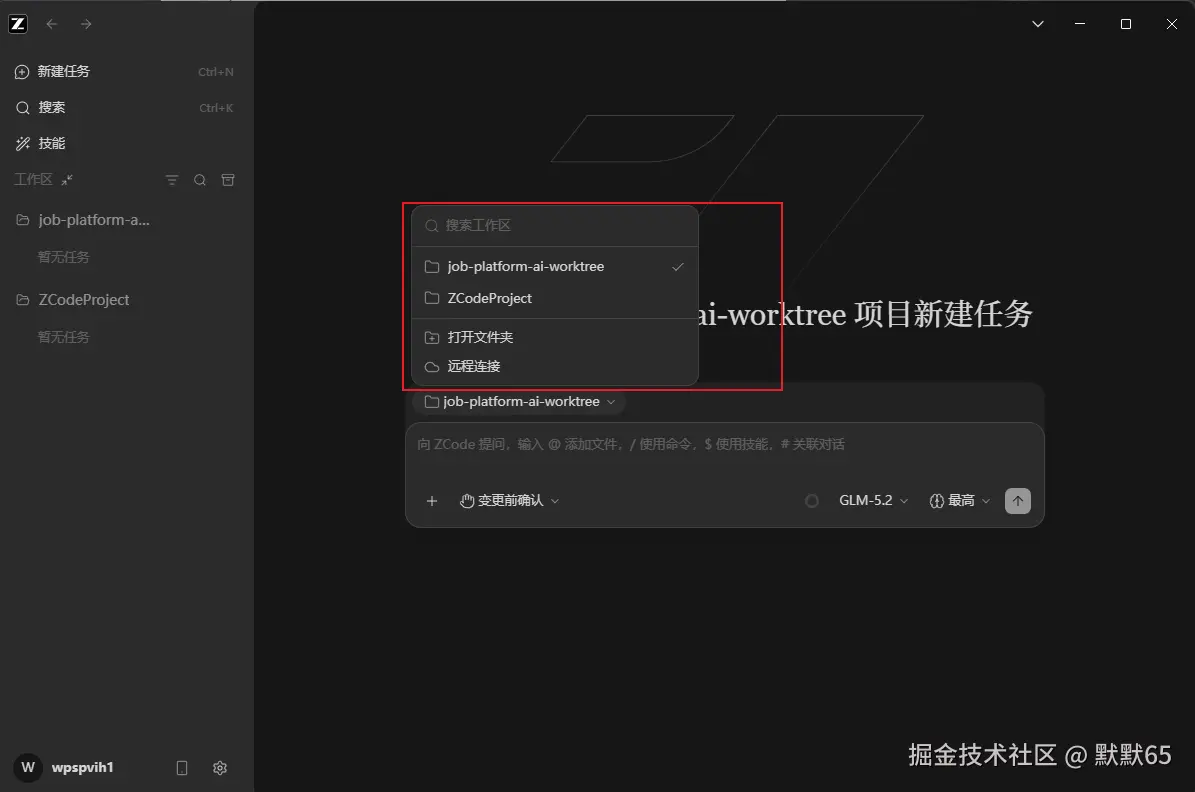Choose job-platform-ai-worktree in the popup list
Screen dimensions: 1195x792
click(555, 267)
